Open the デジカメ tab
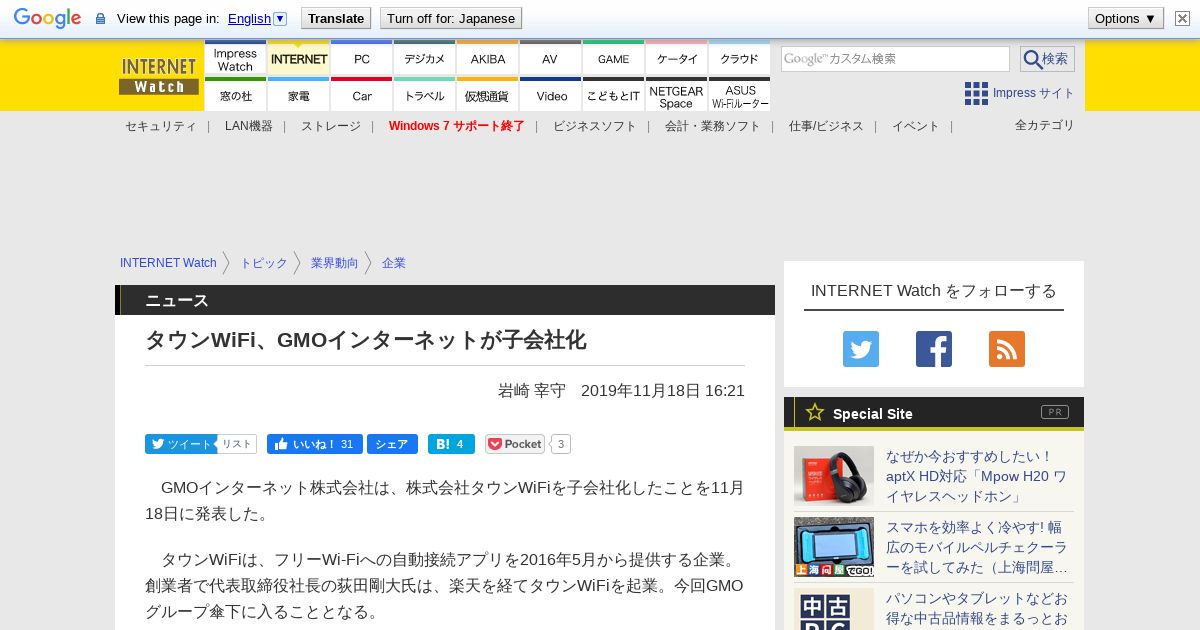This screenshot has width=1200, height=630. point(425,59)
